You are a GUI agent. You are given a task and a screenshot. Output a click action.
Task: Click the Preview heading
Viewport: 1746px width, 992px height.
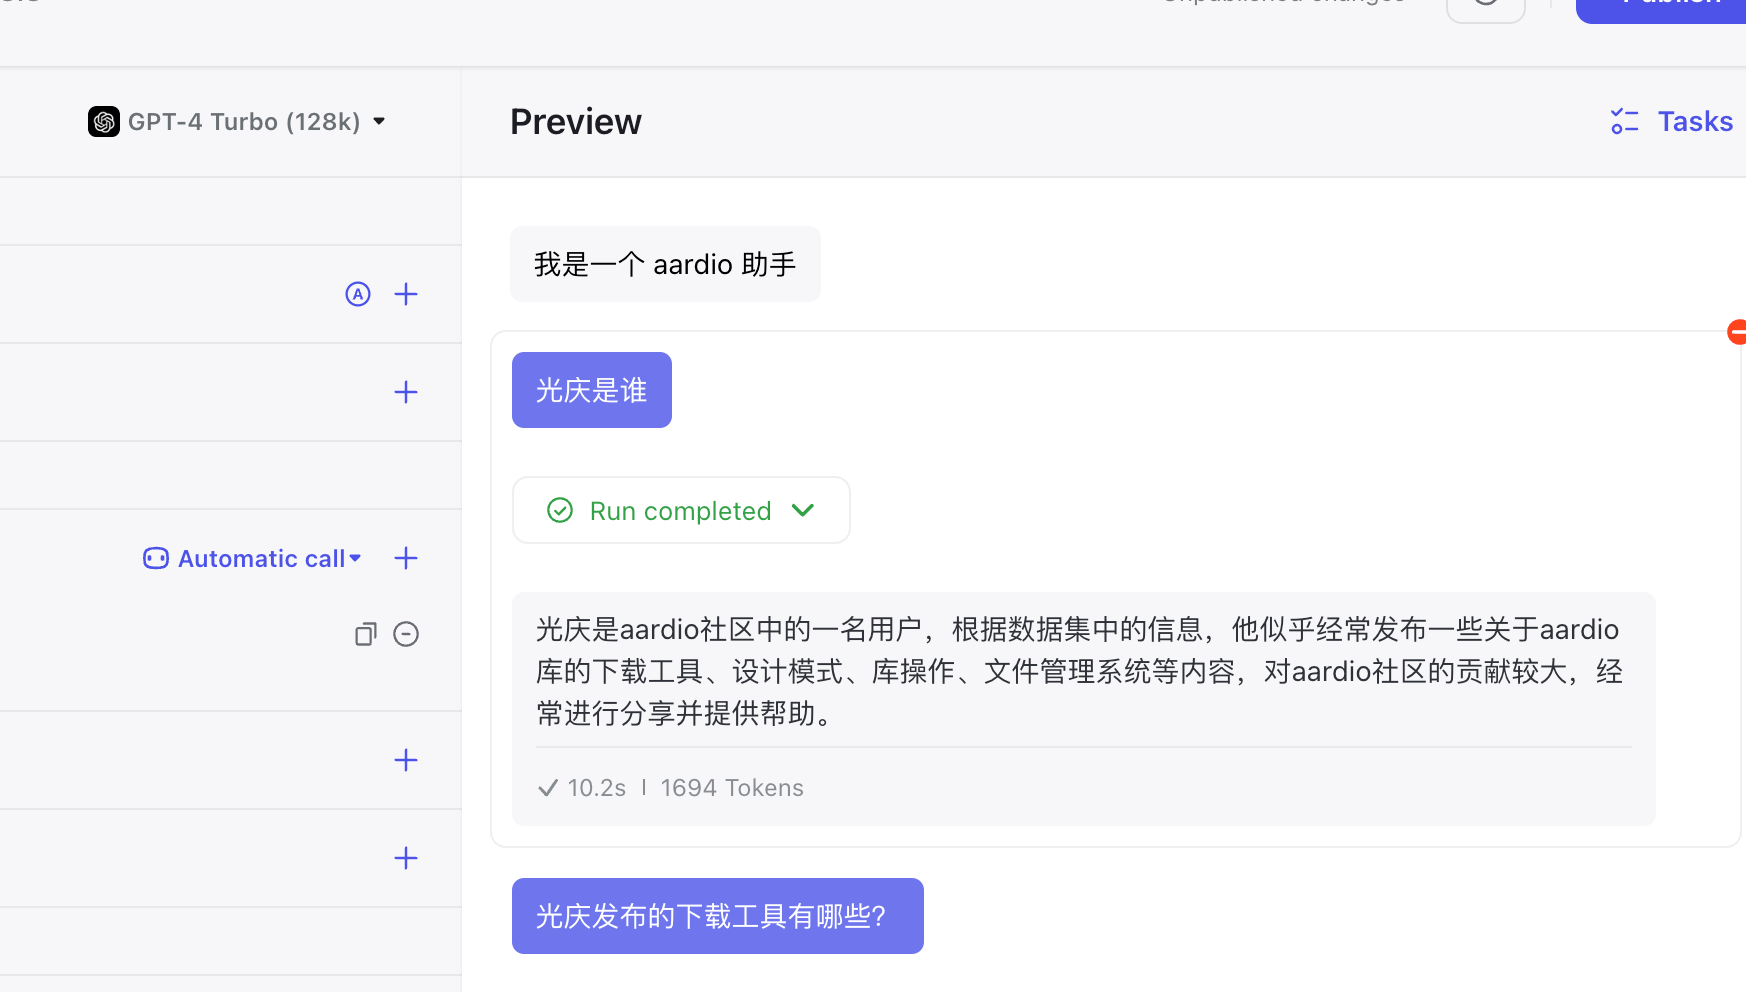(x=576, y=122)
